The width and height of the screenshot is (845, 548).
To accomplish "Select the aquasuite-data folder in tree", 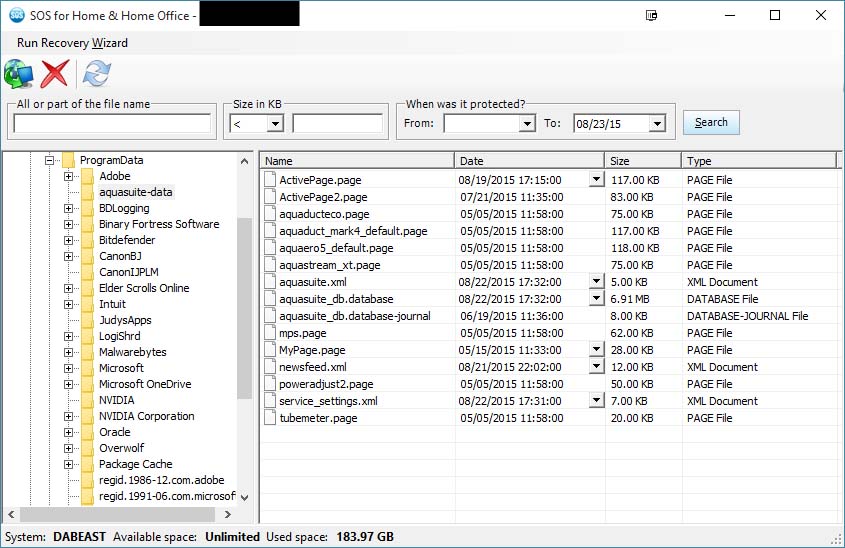I will (x=135, y=192).
